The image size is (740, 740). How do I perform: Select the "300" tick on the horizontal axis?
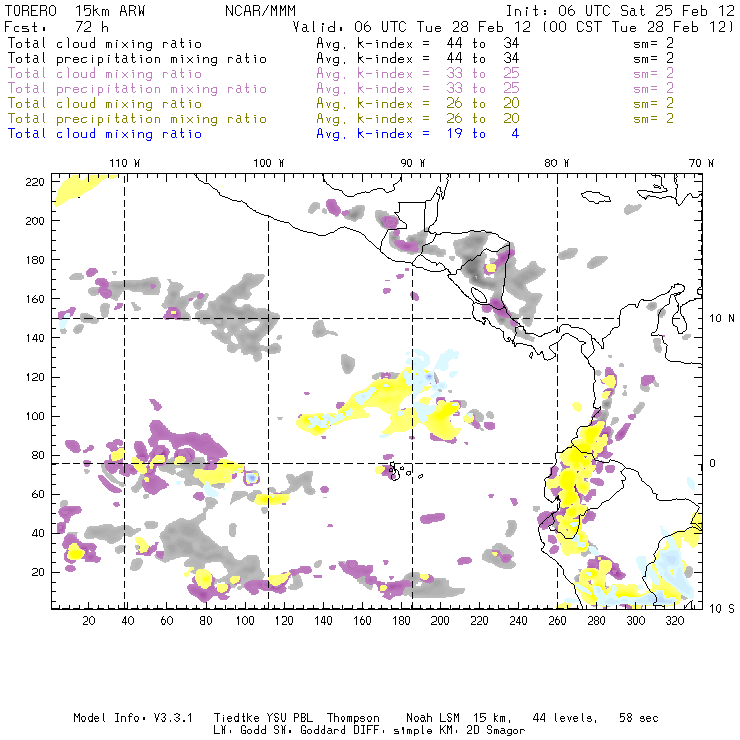tap(635, 621)
